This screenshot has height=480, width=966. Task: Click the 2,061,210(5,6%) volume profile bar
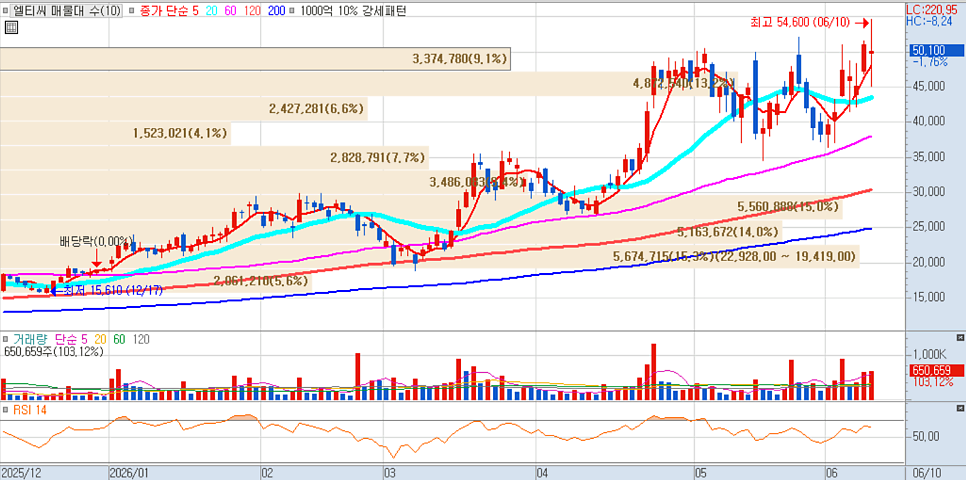point(155,280)
